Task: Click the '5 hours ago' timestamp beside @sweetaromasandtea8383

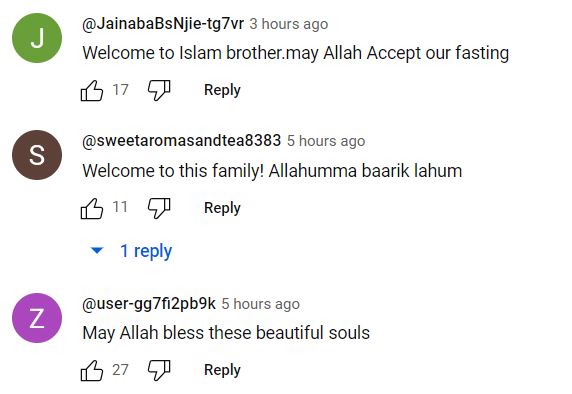Action: [326, 141]
